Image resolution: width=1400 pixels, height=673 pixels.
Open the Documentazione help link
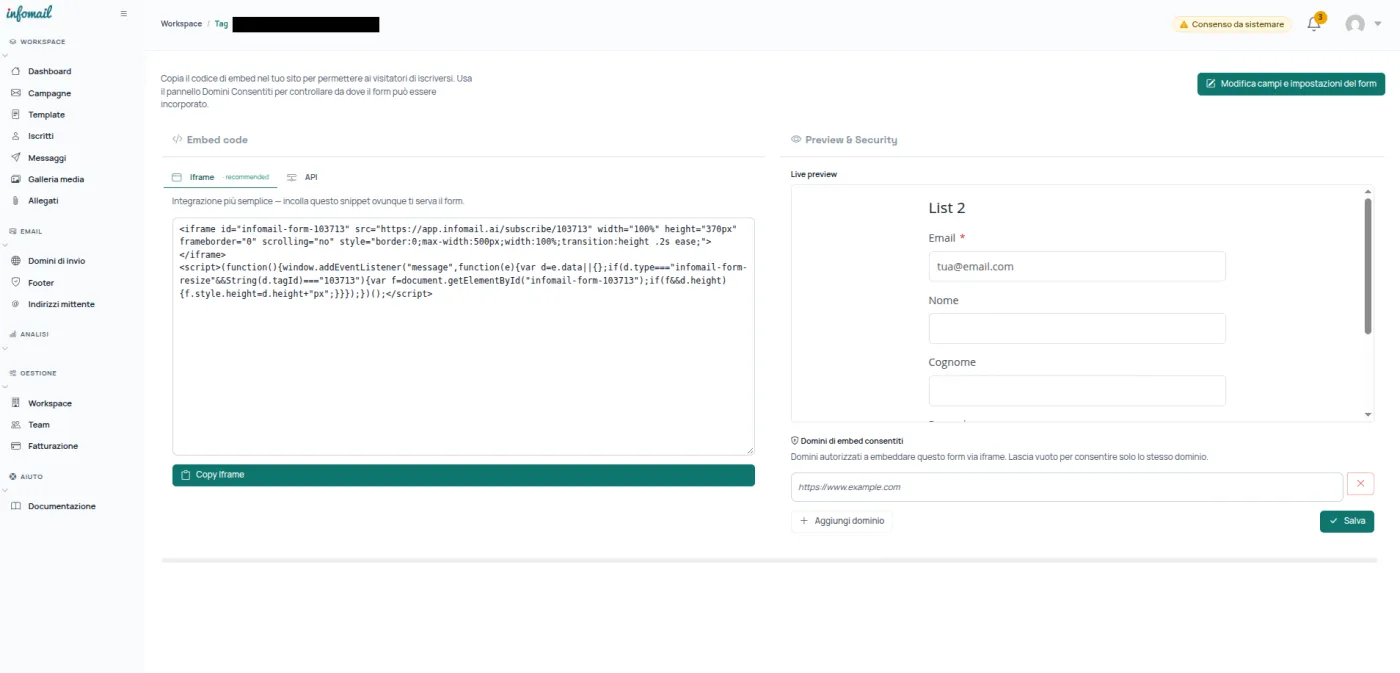pos(62,506)
